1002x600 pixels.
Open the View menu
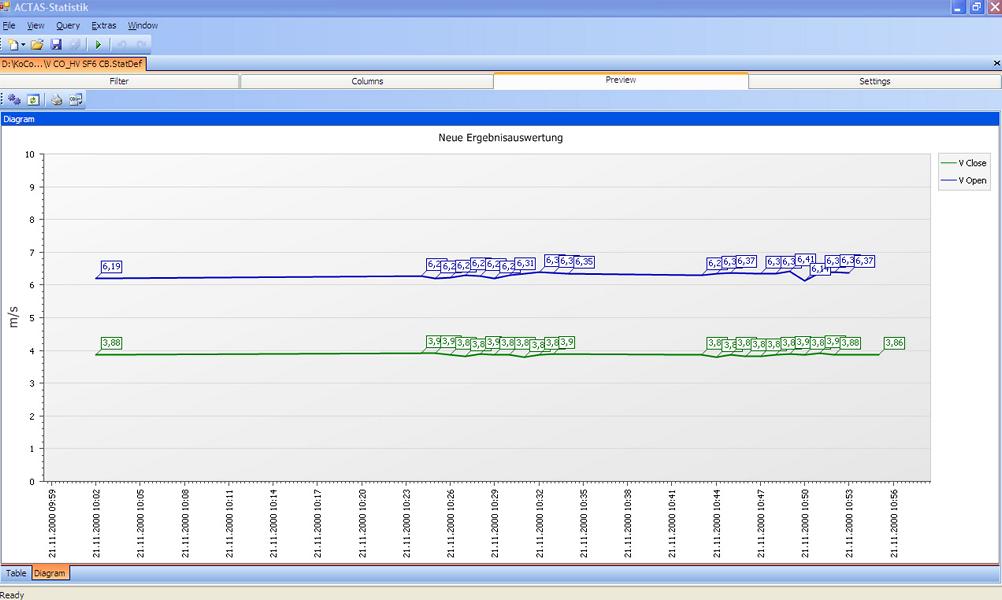[x=36, y=26]
